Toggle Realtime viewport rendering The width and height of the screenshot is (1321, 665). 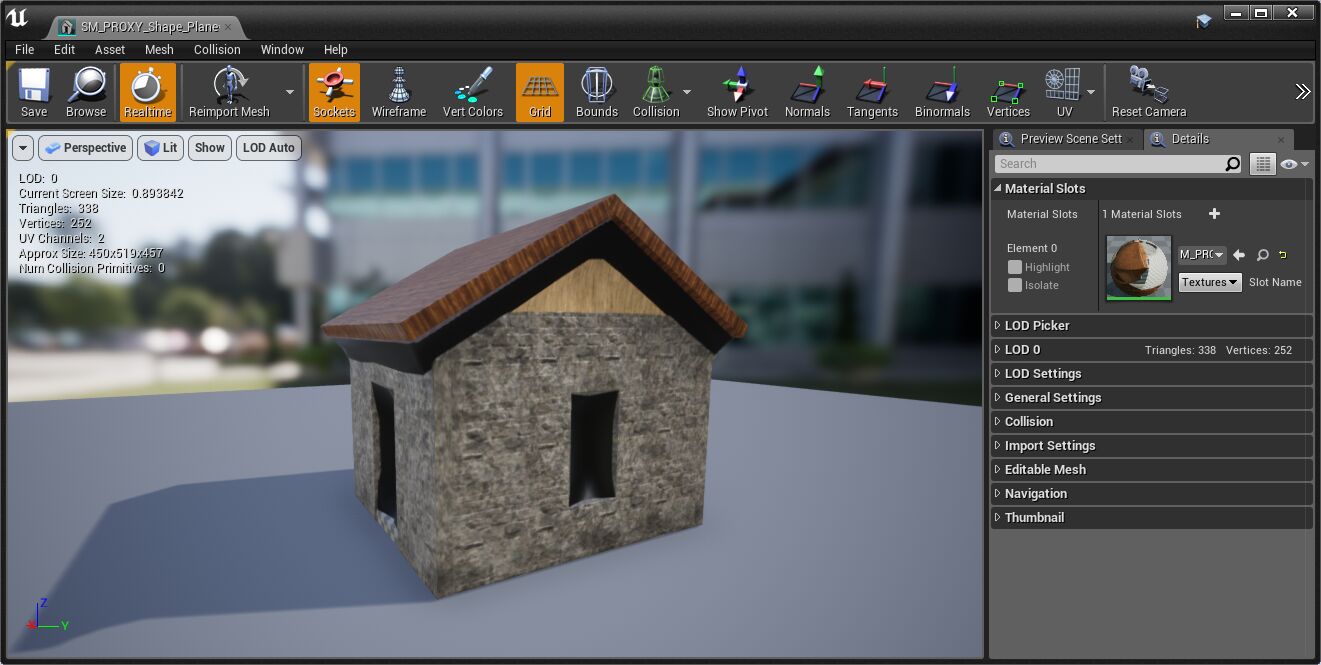pos(148,92)
